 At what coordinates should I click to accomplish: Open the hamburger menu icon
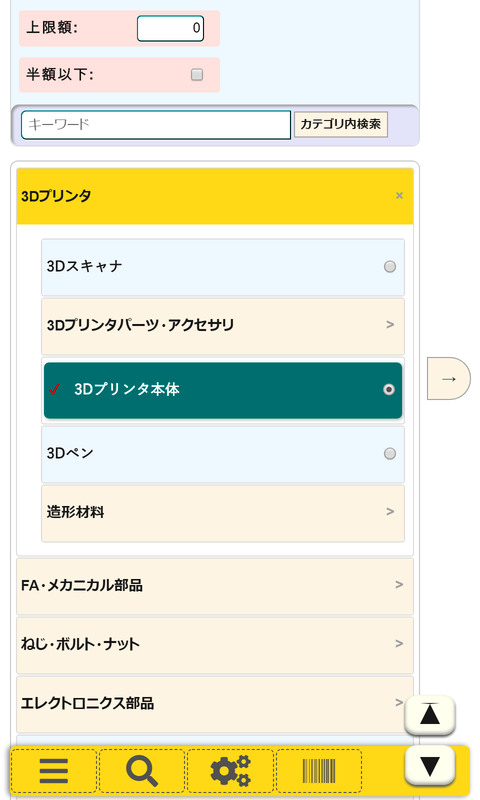tap(54, 770)
